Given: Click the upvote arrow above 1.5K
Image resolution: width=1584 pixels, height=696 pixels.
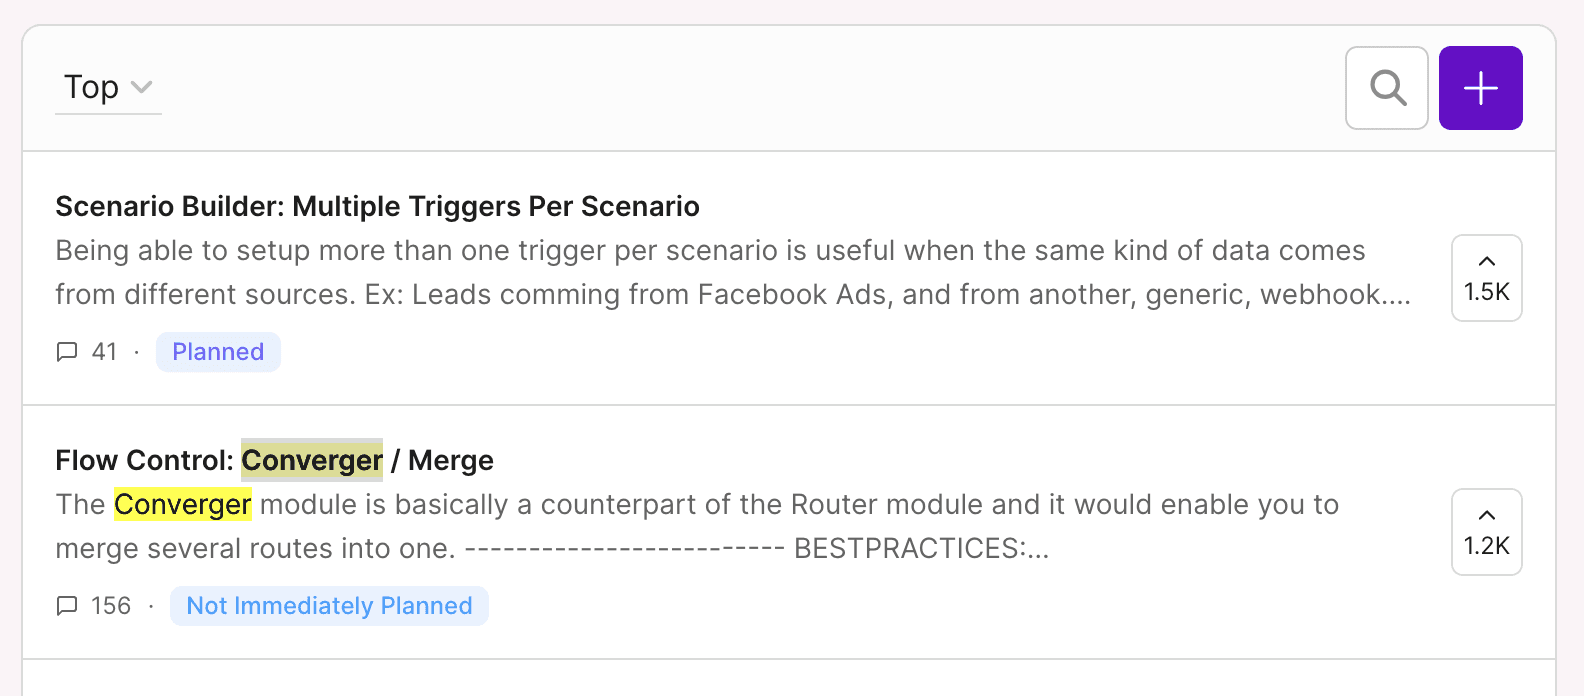Looking at the screenshot, I should (1487, 261).
